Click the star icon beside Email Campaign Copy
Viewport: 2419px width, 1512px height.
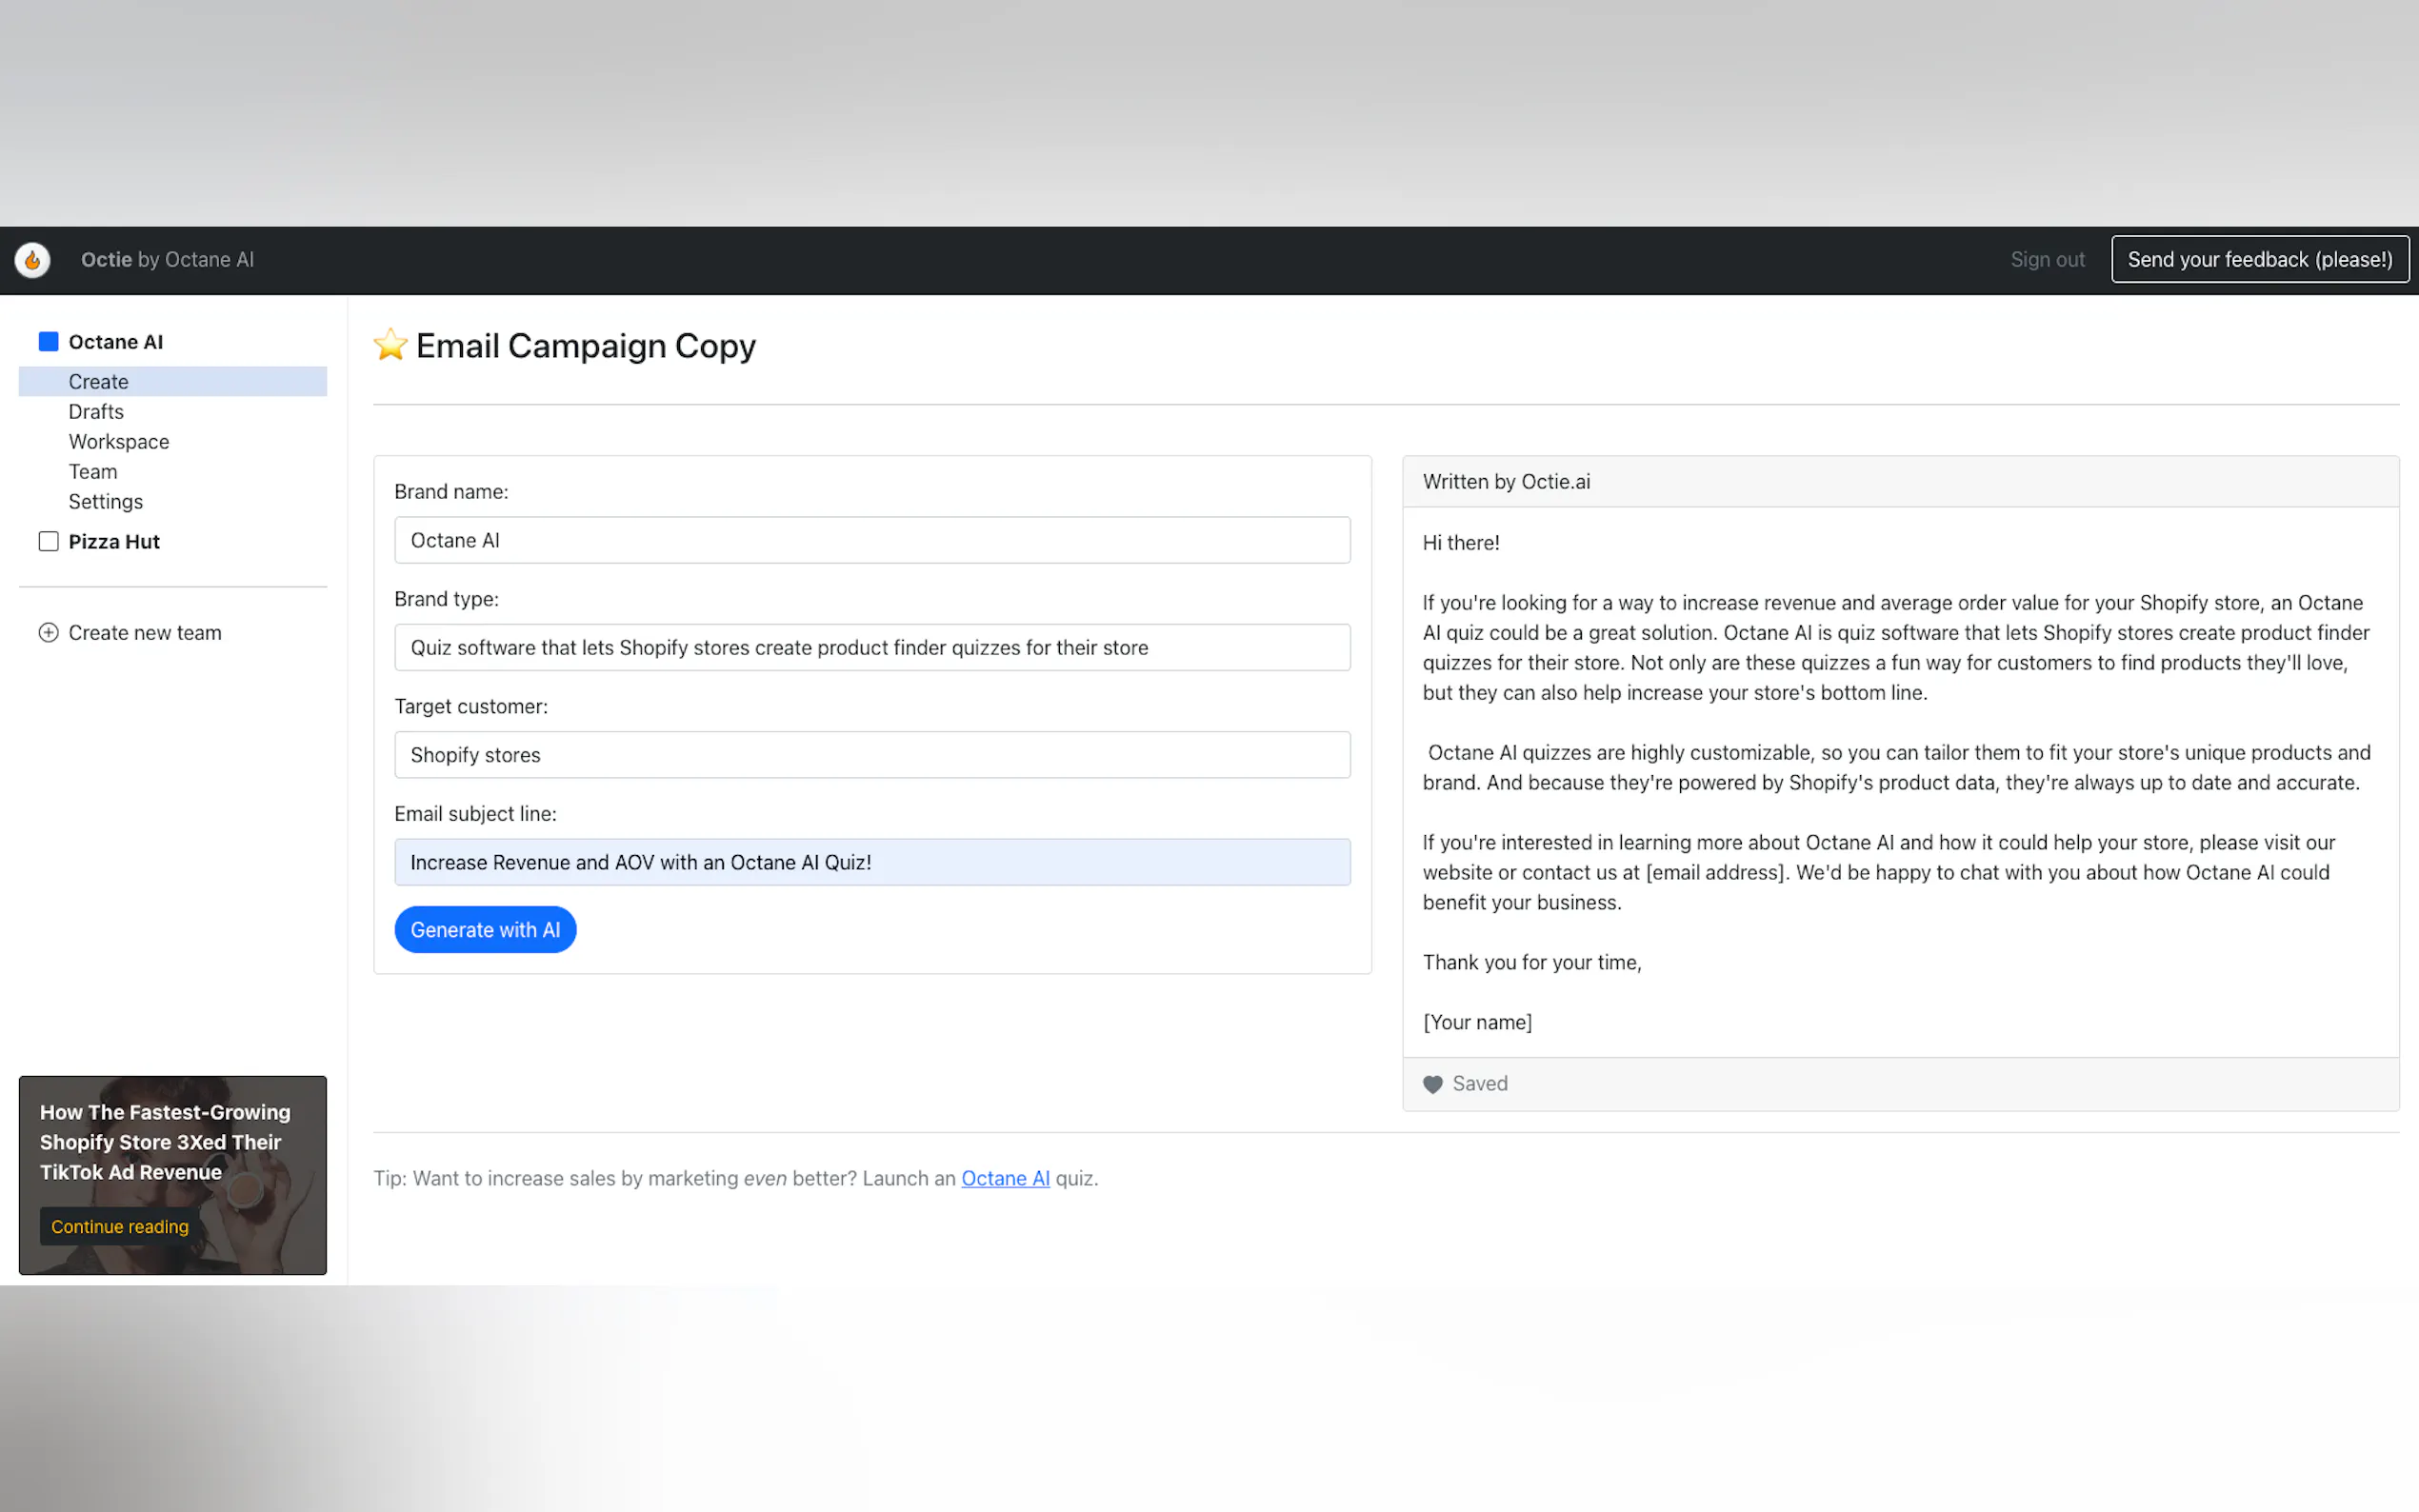point(390,345)
